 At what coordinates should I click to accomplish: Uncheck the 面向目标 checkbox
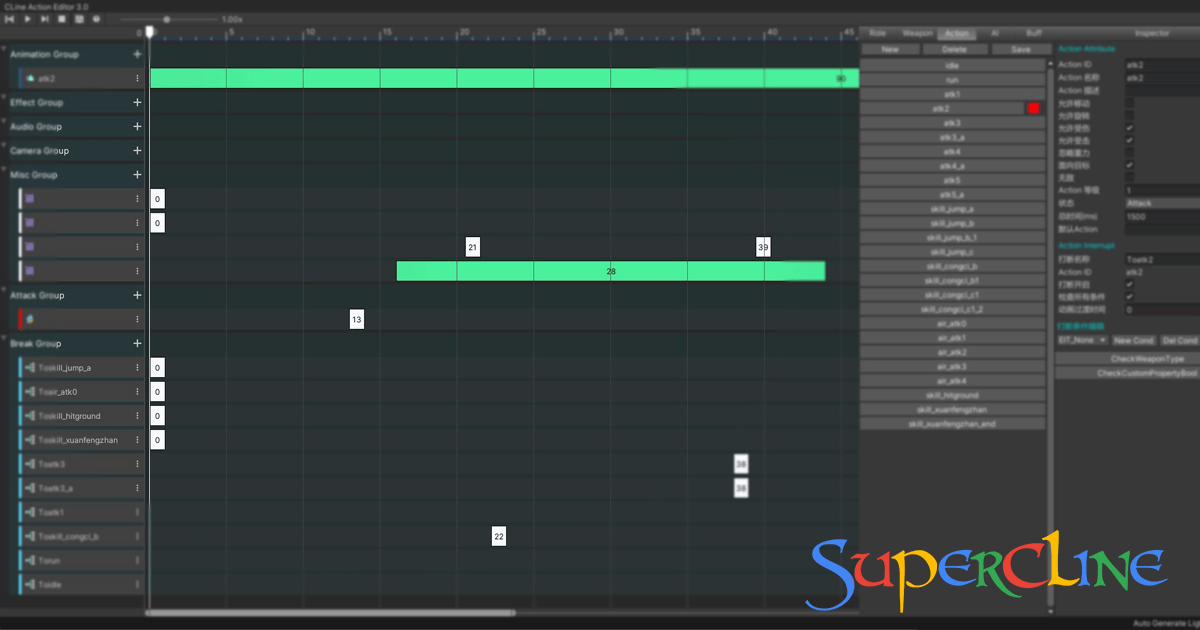tap(1129, 165)
